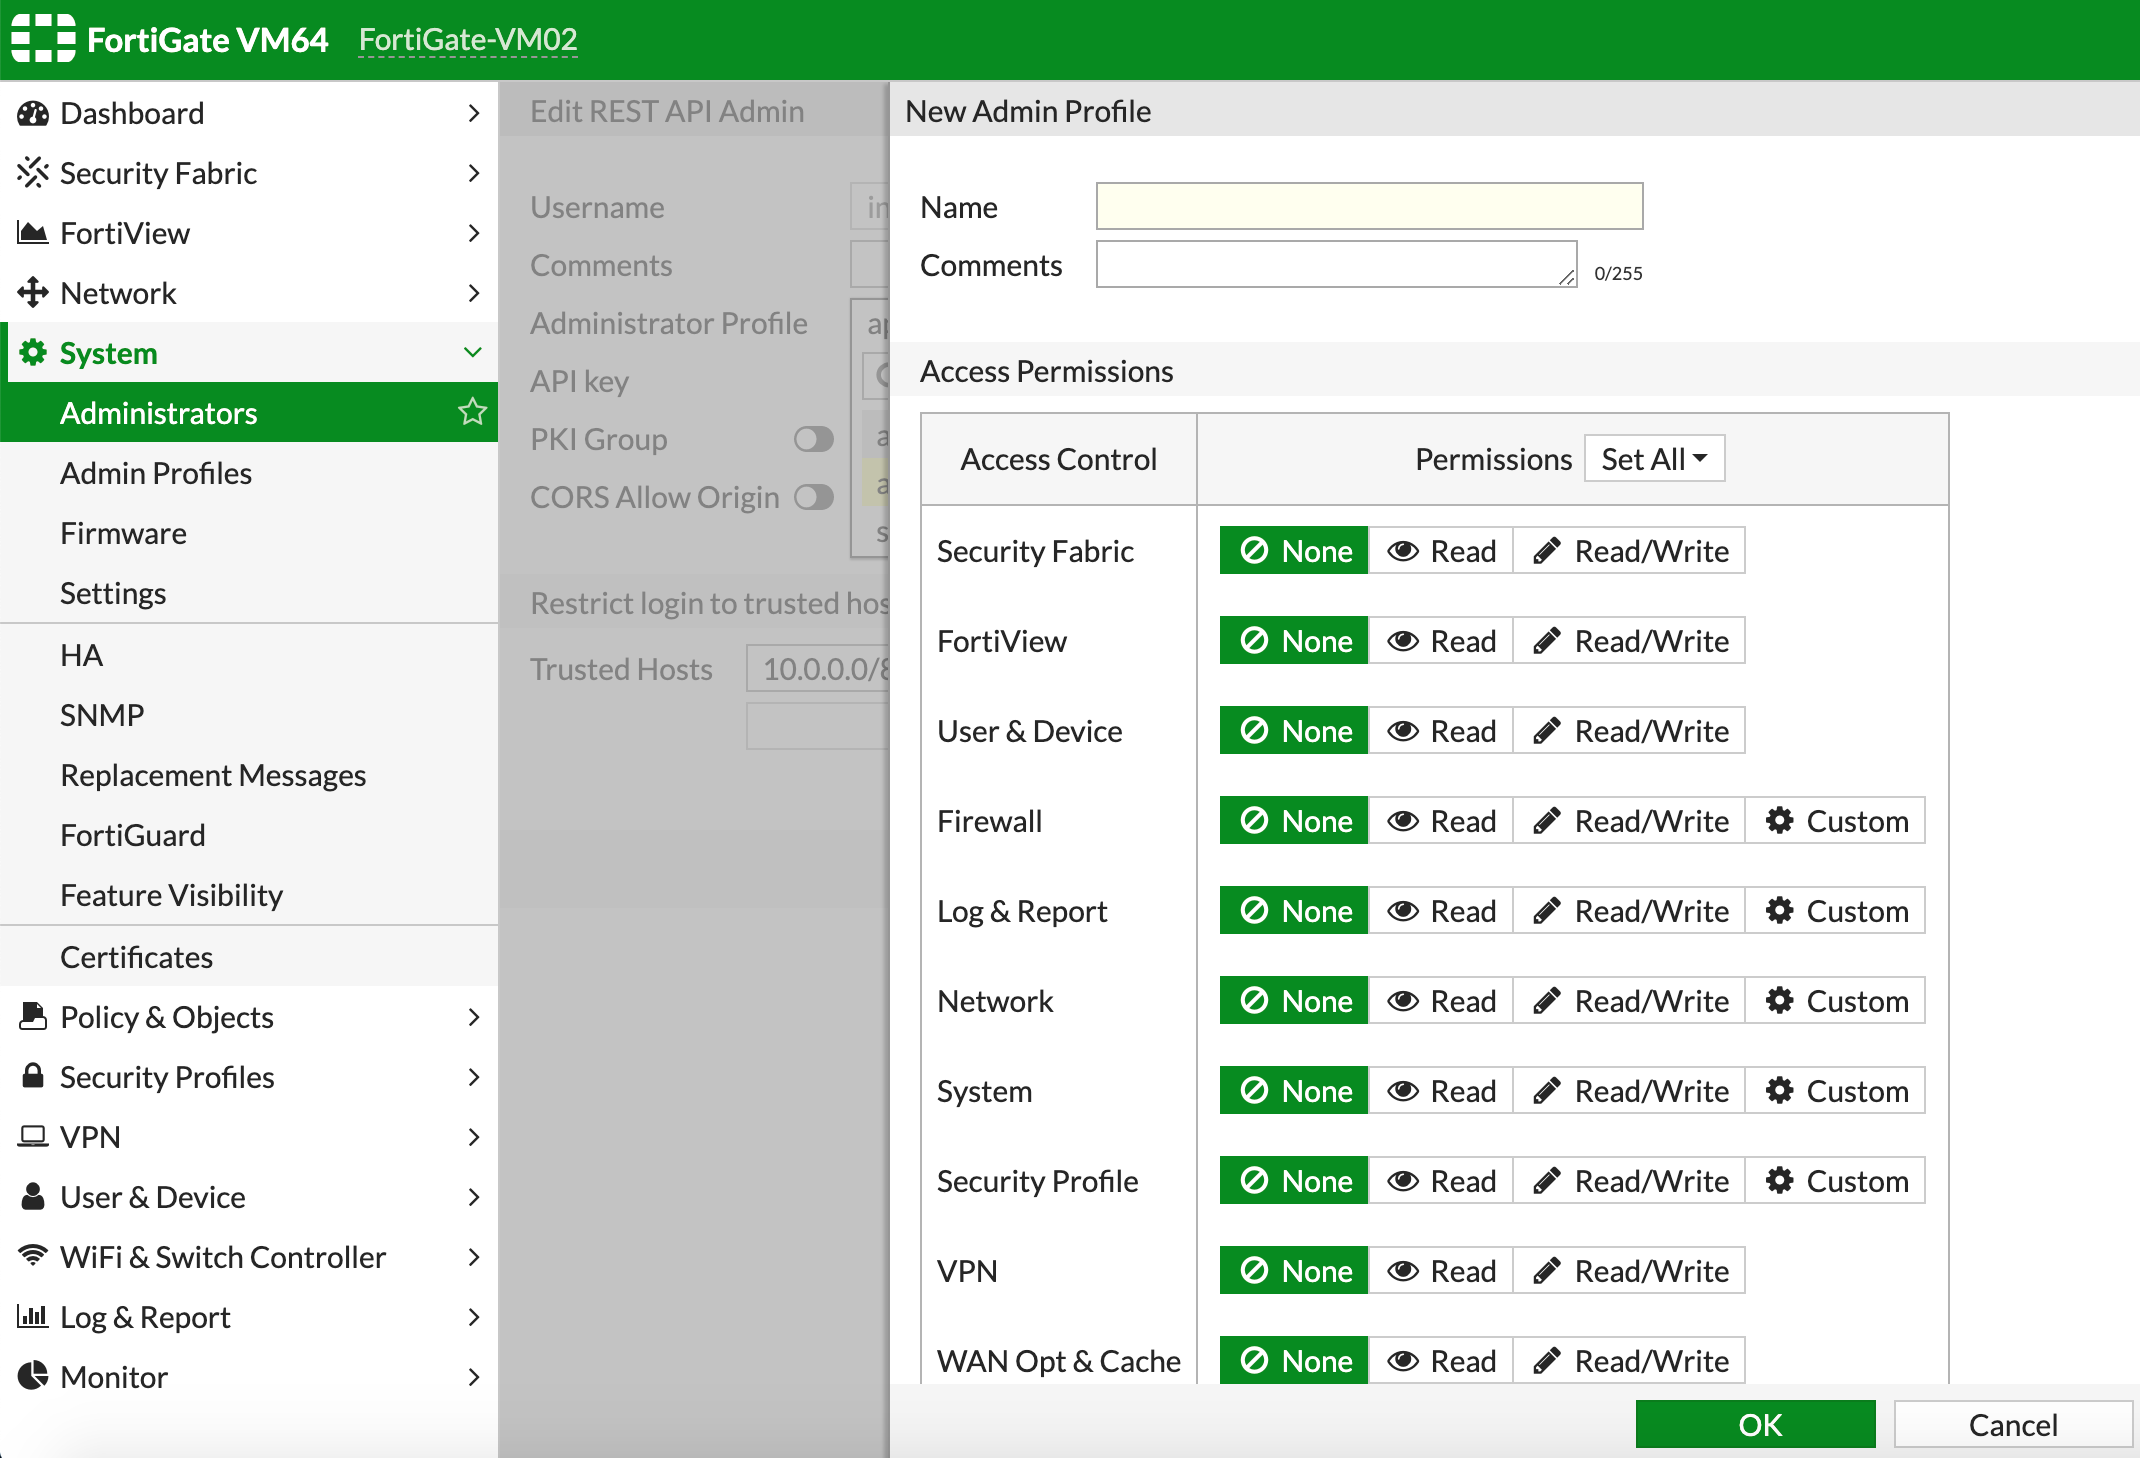
Task: Open Admin Profiles submenu item
Action: click(x=156, y=473)
